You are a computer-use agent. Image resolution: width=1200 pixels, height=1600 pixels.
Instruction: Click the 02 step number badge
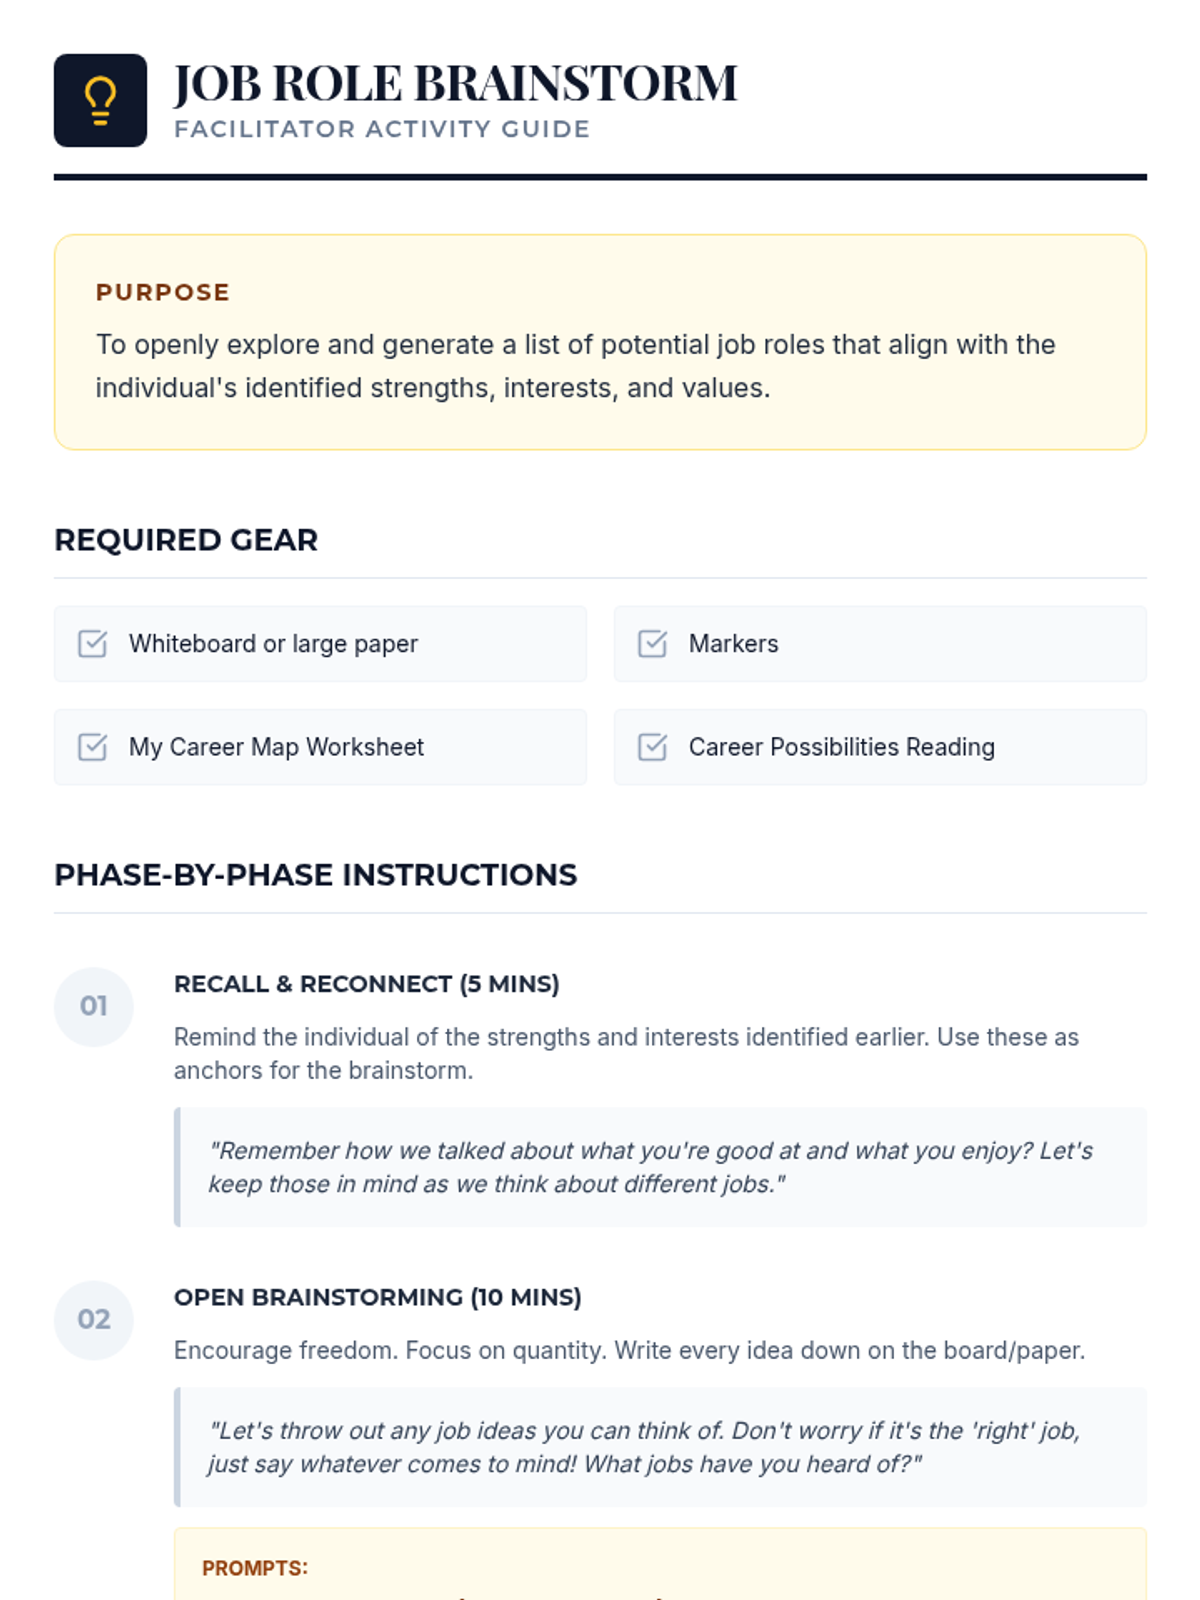tap(94, 1320)
